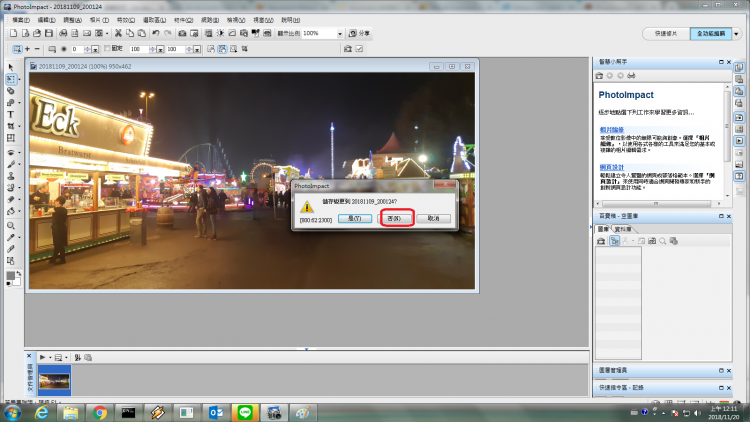Click No (N) button in save dialog
Viewport: 750px width, 422px height.
394,218
